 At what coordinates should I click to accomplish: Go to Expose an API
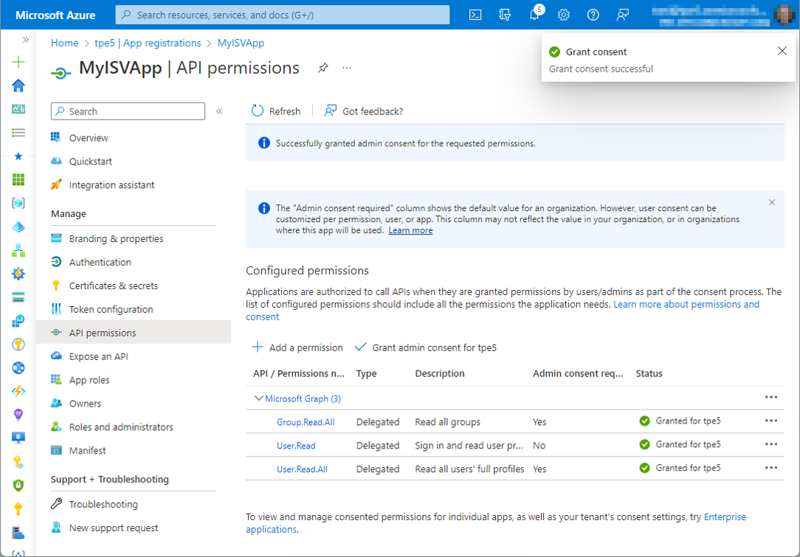(98, 357)
